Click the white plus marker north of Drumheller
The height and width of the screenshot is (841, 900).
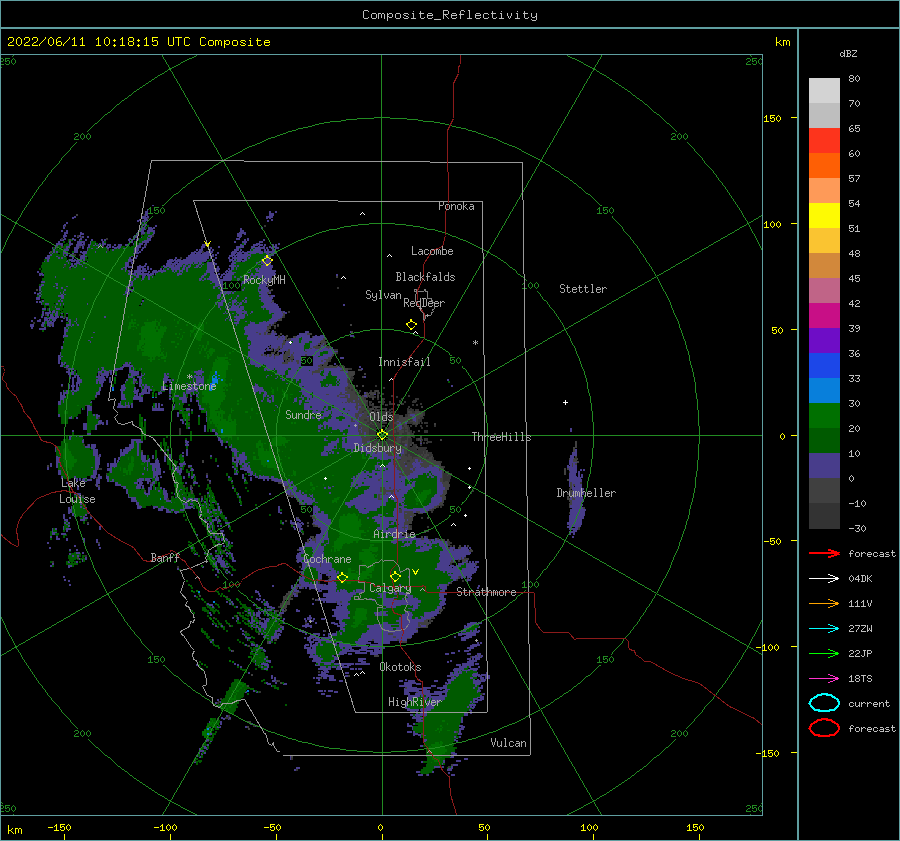point(565,402)
